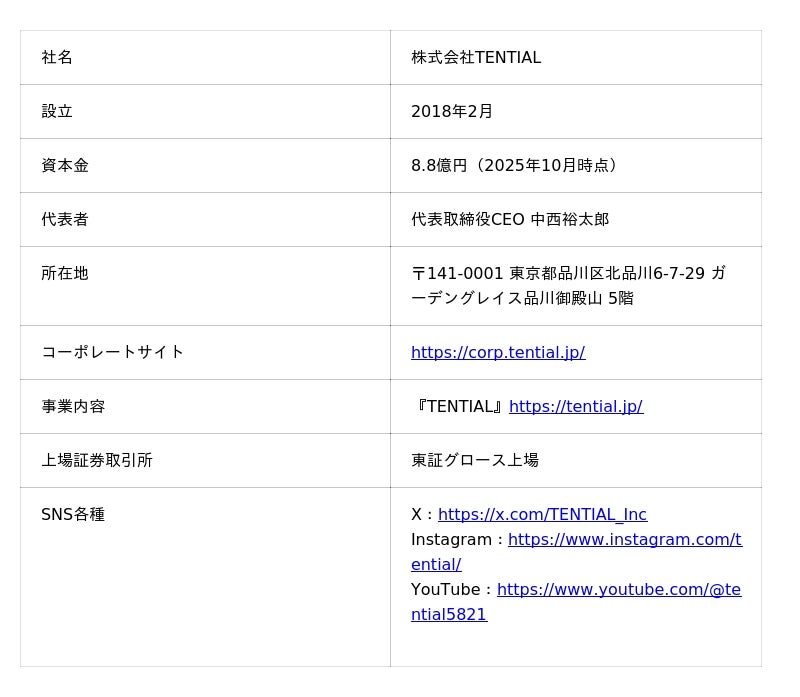The height and width of the screenshot is (697, 800).
Task: Select the コーポレートサイト label cell
Action: click(x=113, y=352)
